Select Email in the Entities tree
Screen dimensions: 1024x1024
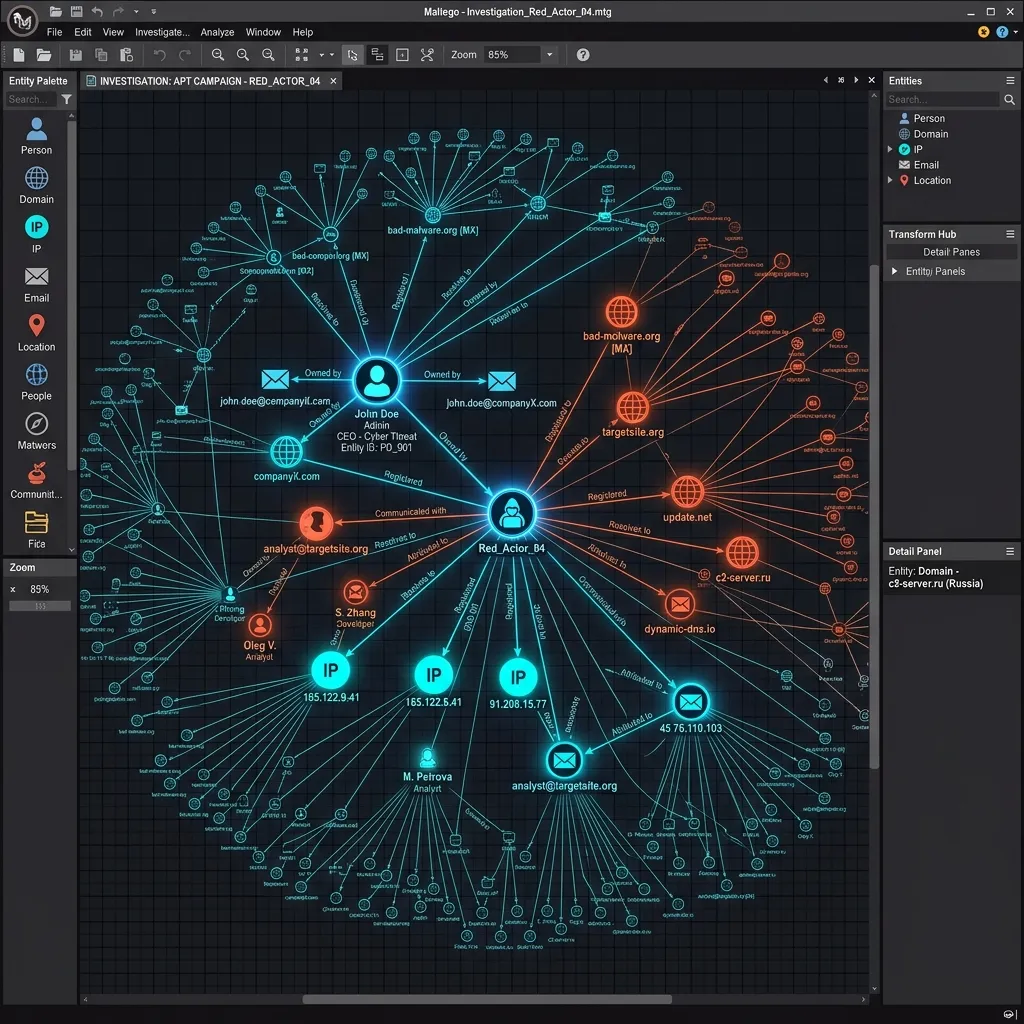click(x=919, y=165)
